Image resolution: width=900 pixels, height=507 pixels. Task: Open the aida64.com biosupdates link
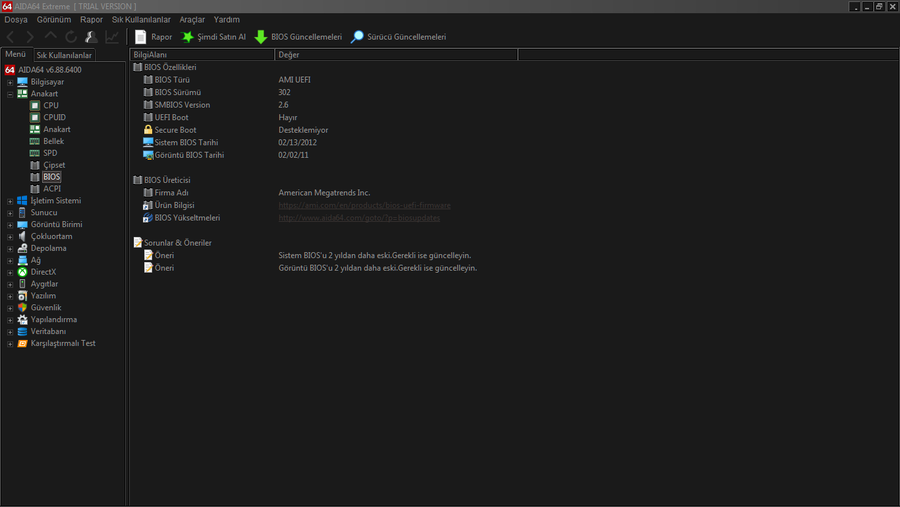(x=359, y=218)
